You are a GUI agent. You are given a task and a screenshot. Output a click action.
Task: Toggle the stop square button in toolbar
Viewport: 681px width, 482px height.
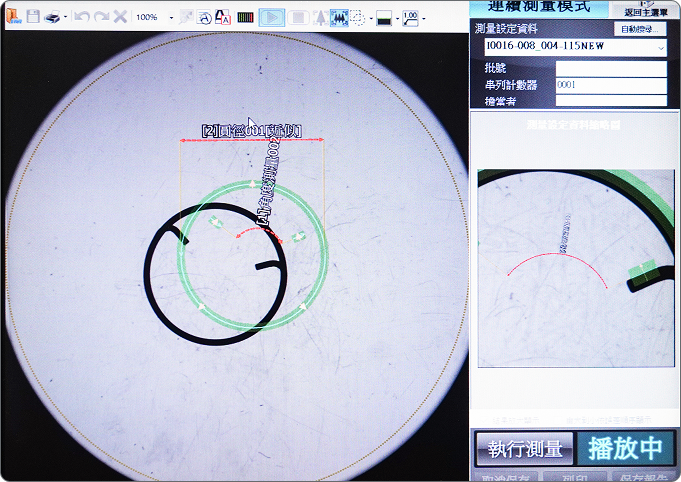tap(298, 17)
